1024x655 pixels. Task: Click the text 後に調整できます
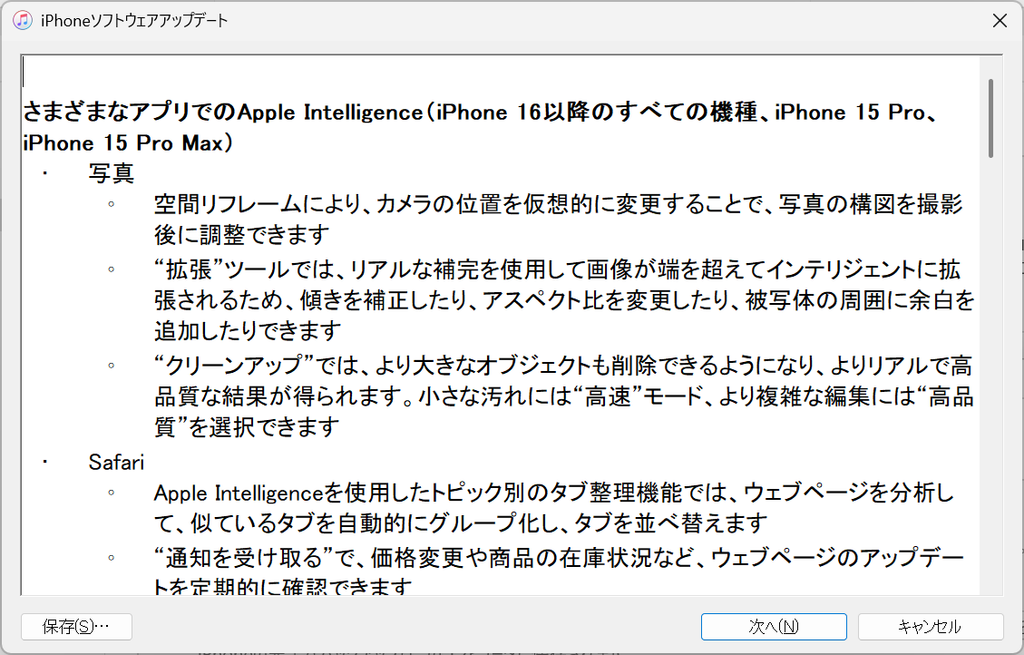coord(242,234)
